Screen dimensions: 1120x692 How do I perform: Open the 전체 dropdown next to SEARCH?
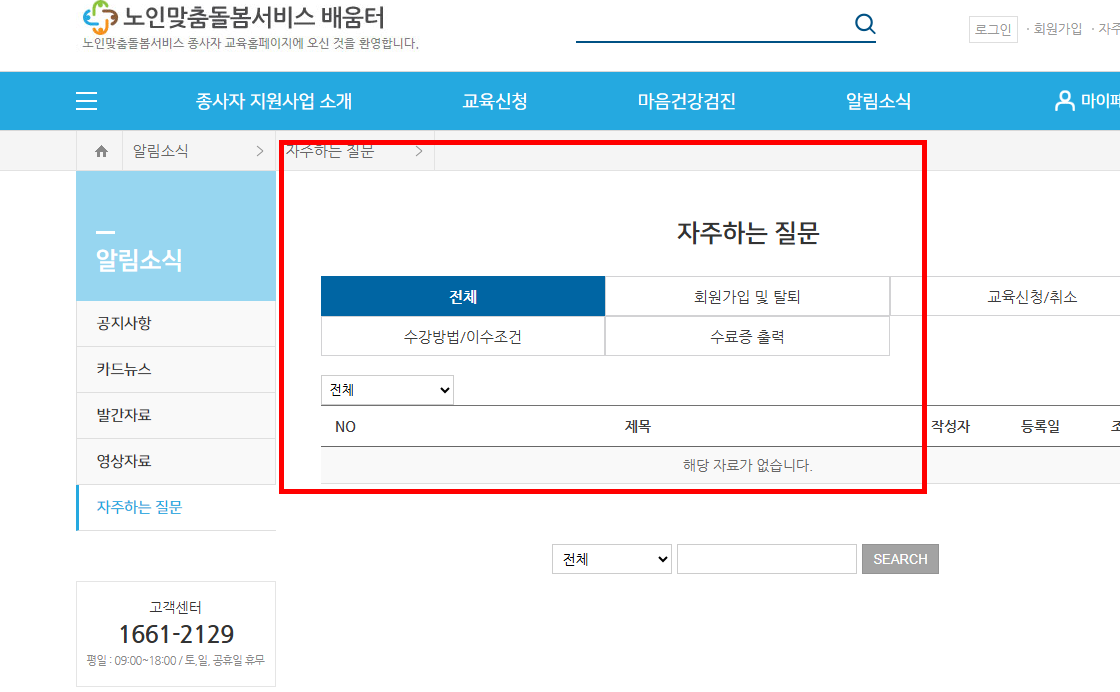pos(611,558)
